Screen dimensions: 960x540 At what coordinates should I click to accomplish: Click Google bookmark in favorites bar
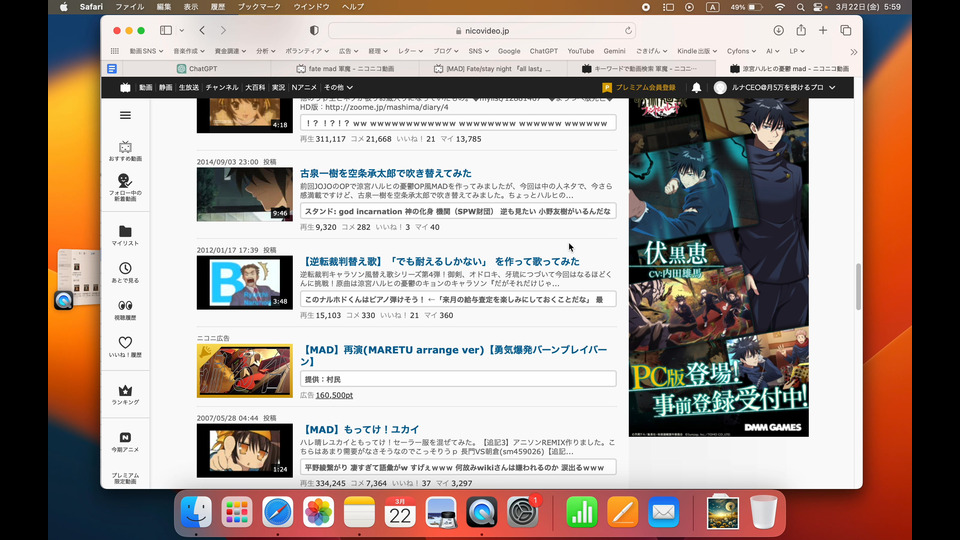pos(509,51)
